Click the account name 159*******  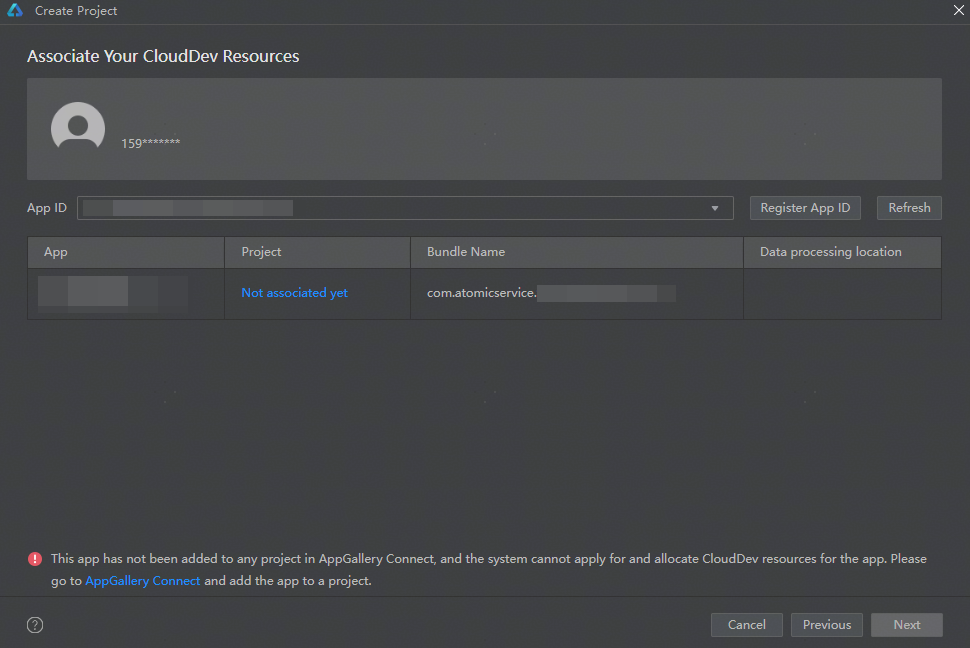151,143
